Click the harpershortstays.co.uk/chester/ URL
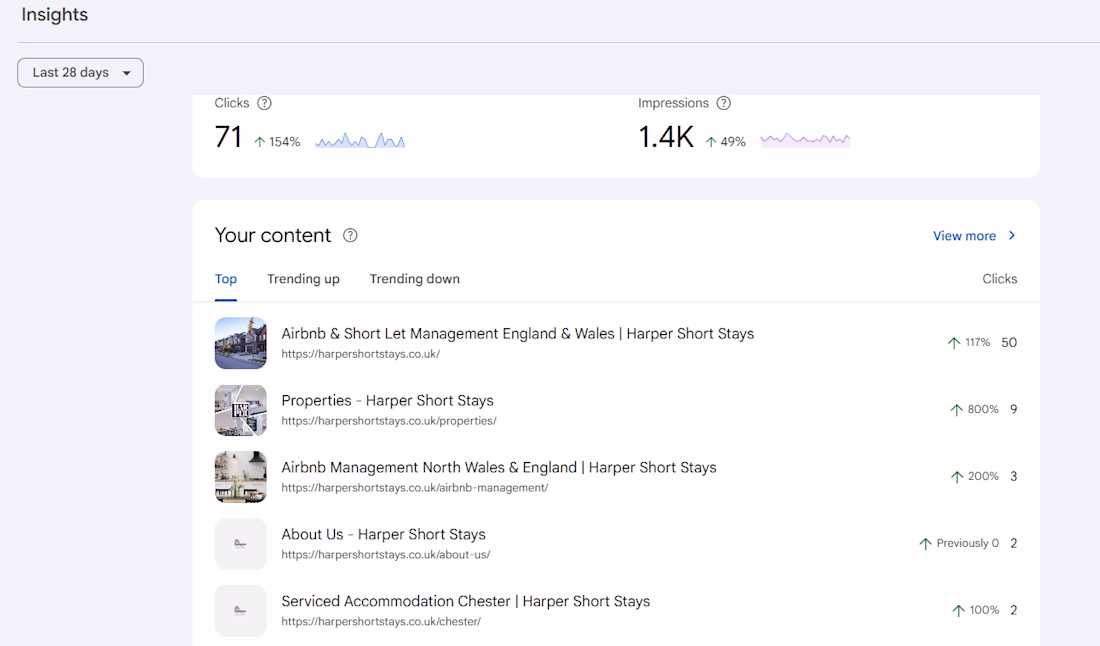This screenshot has width=1100, height=646. (381, 621)
